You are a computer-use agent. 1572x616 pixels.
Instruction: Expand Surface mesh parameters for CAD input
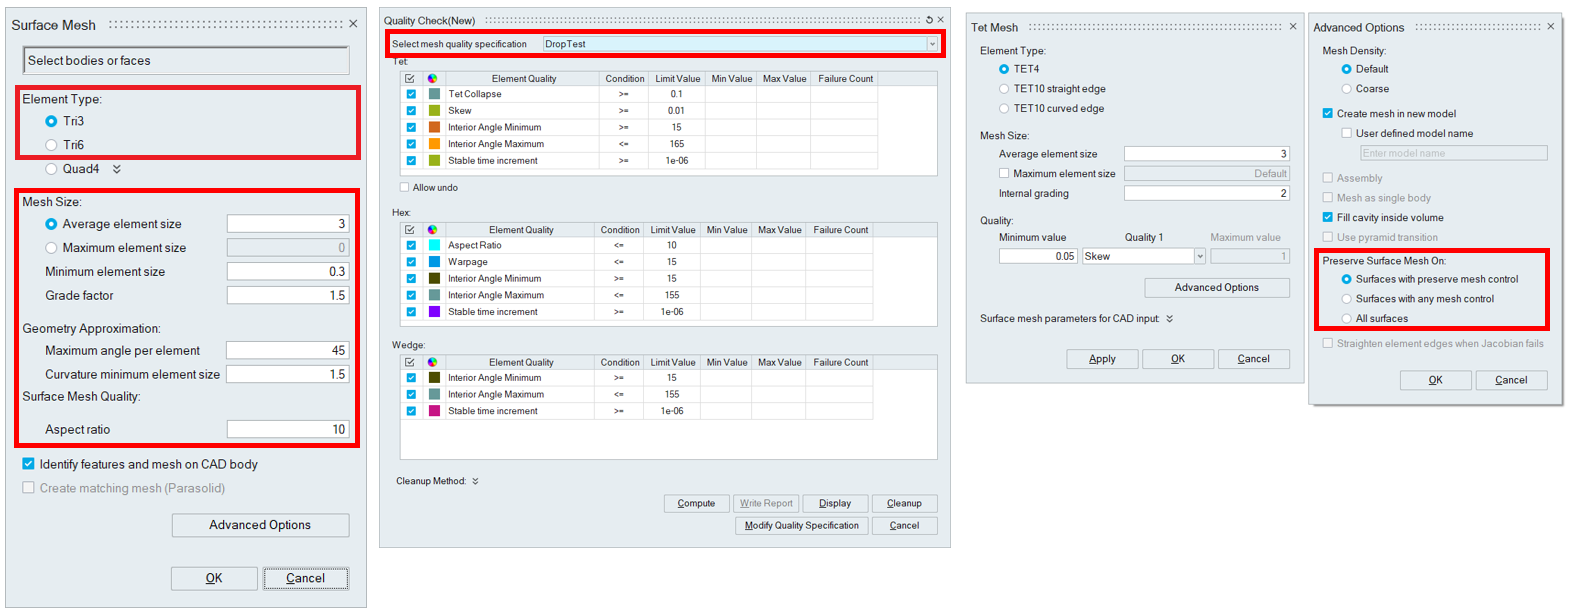[x=1169, y=319]
